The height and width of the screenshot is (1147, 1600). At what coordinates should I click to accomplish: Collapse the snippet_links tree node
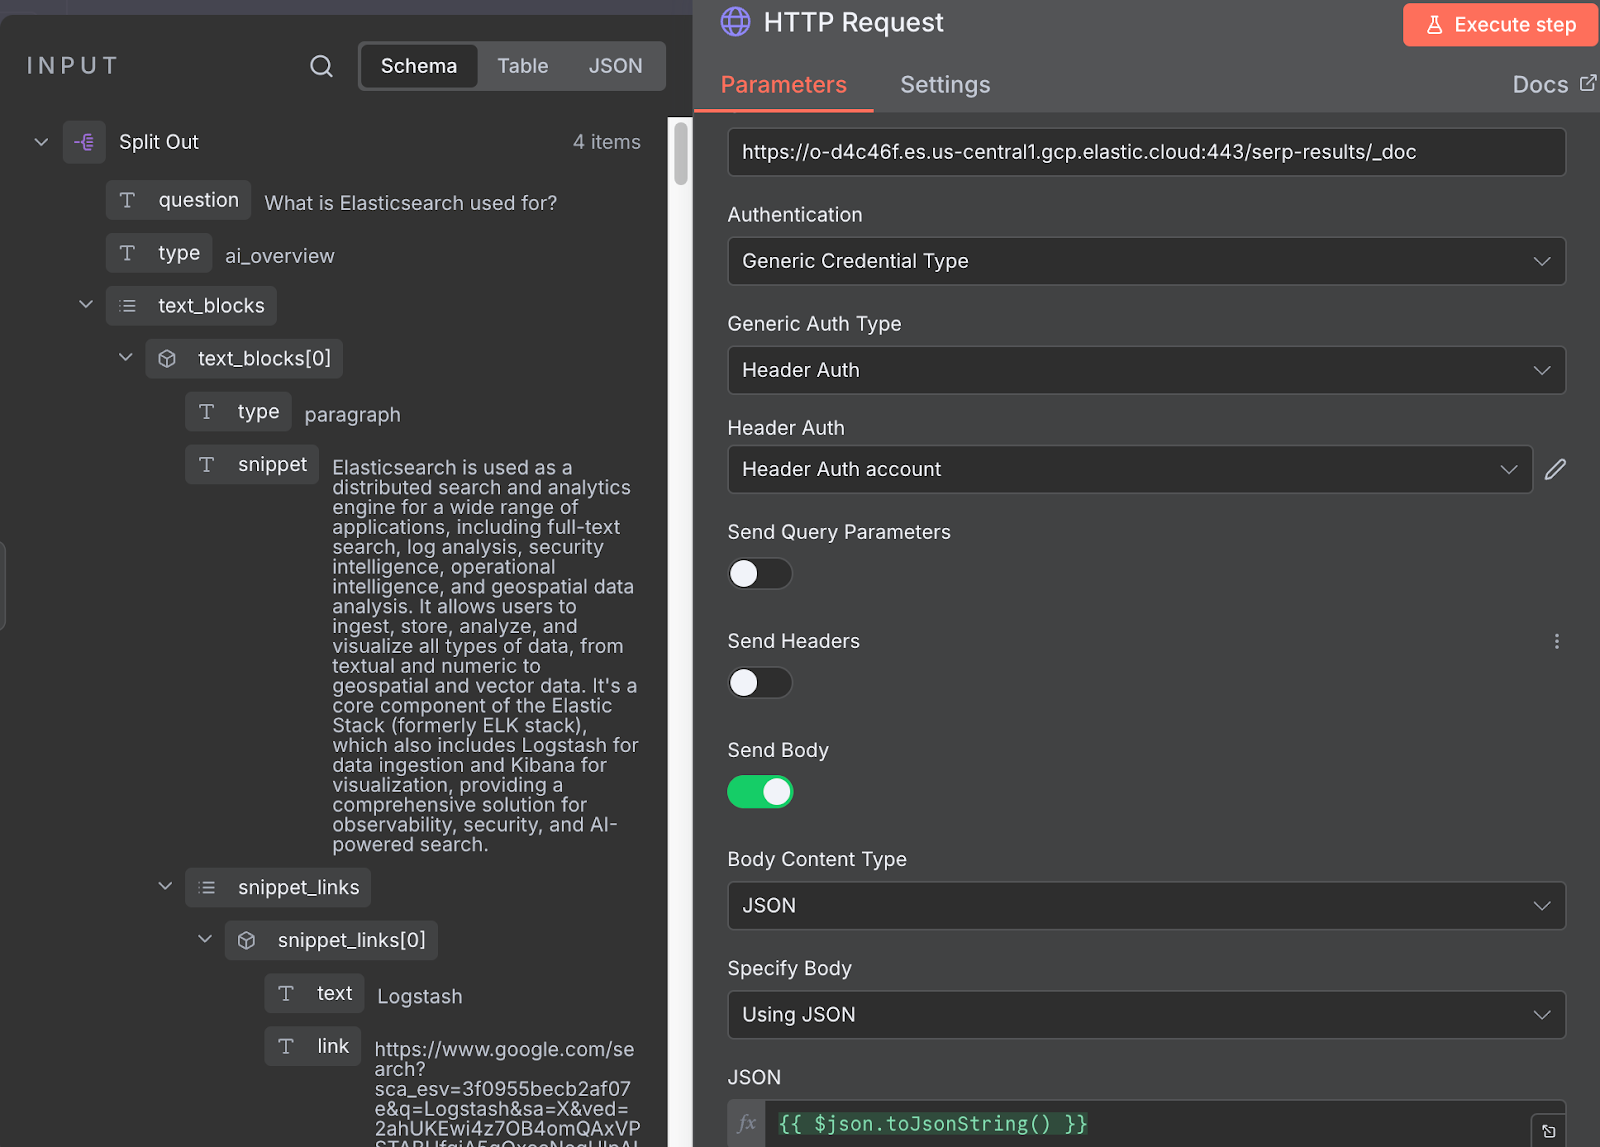(x=165, y=886)
